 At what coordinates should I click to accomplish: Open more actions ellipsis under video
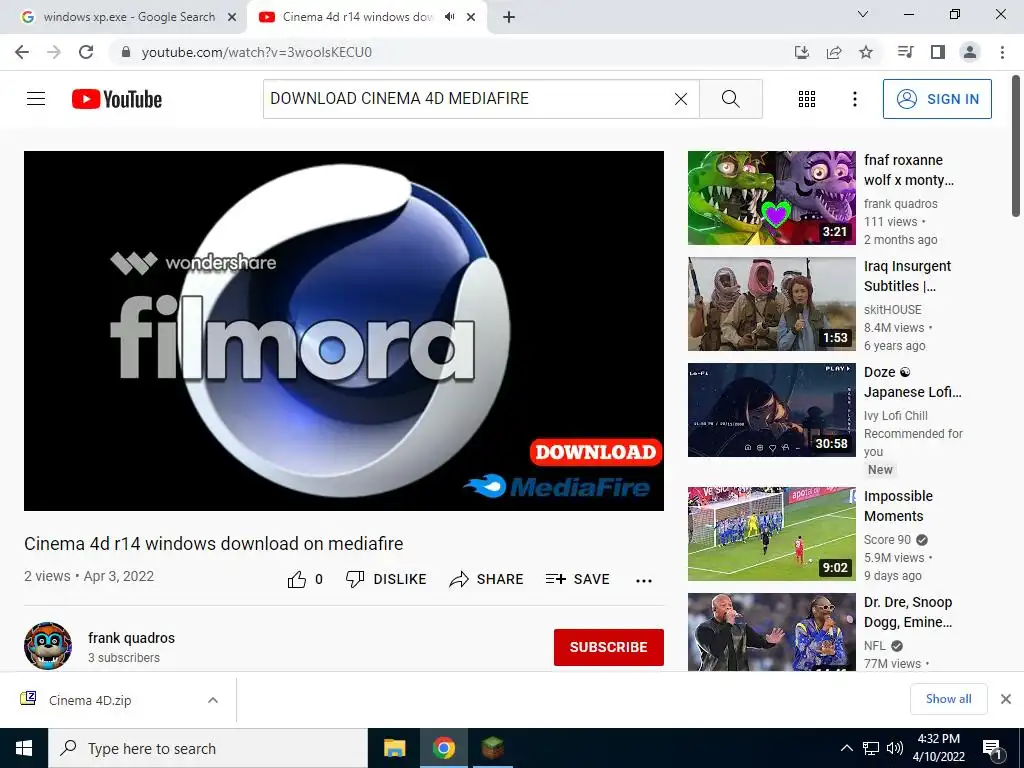click(644, 581)
